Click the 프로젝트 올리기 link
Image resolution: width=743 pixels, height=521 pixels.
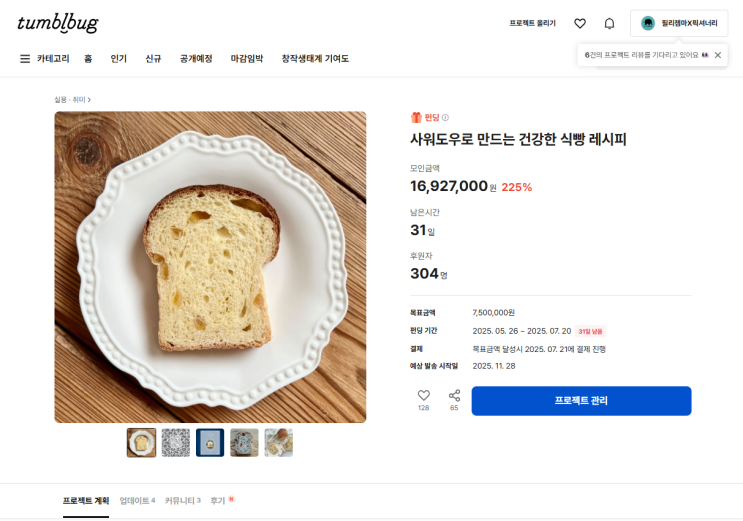pyautogui.click(x=532, y=23)
